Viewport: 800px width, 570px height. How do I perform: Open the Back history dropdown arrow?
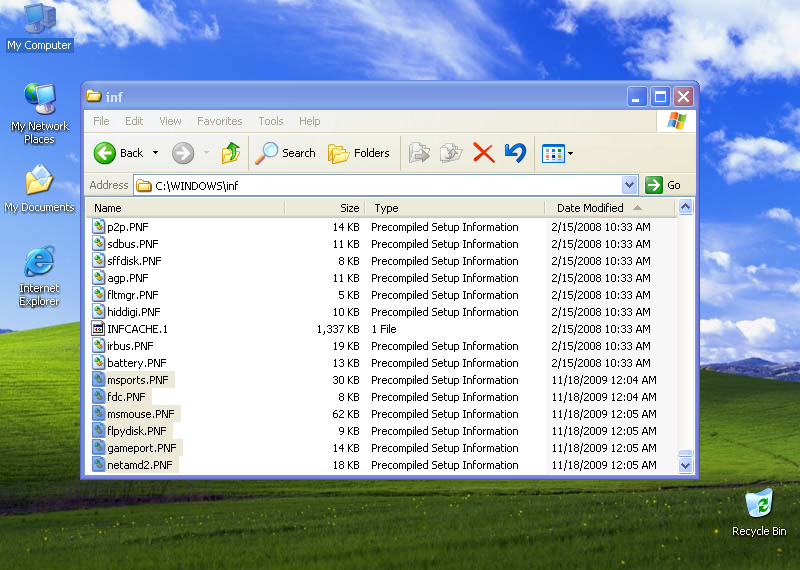point(155,153)
